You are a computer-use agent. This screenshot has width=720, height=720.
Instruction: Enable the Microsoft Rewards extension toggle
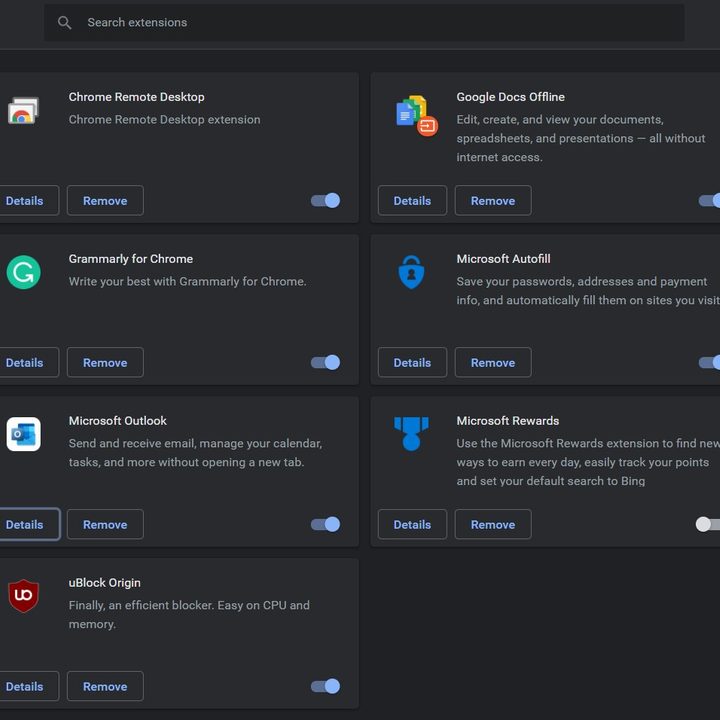(x=708, y=524)
